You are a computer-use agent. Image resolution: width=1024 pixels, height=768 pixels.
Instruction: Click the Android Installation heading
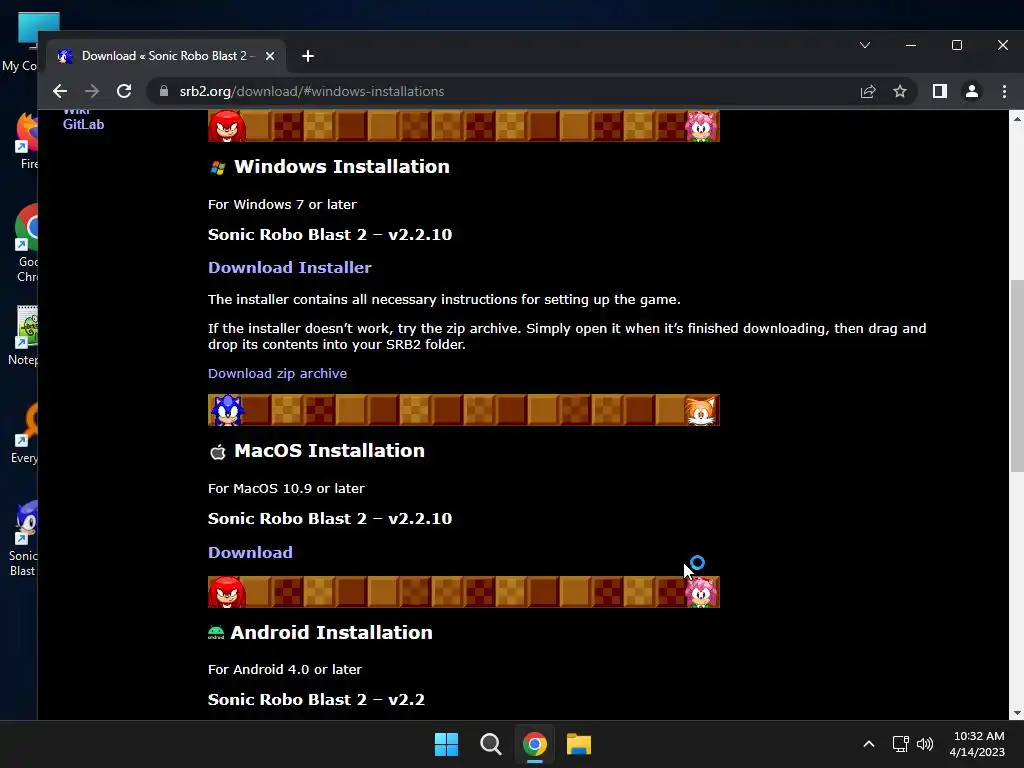(331, 632)
